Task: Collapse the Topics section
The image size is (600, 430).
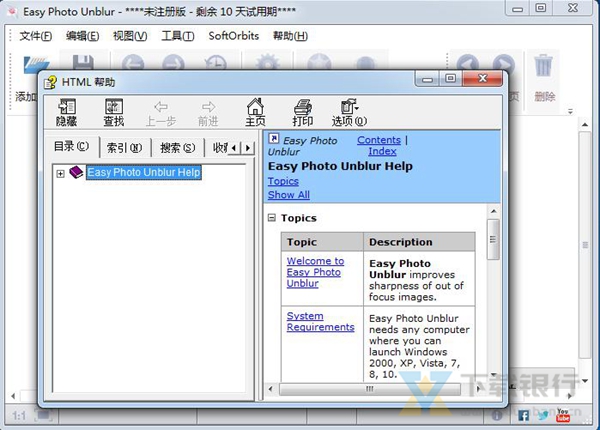Action: click(x=272, y=218)
